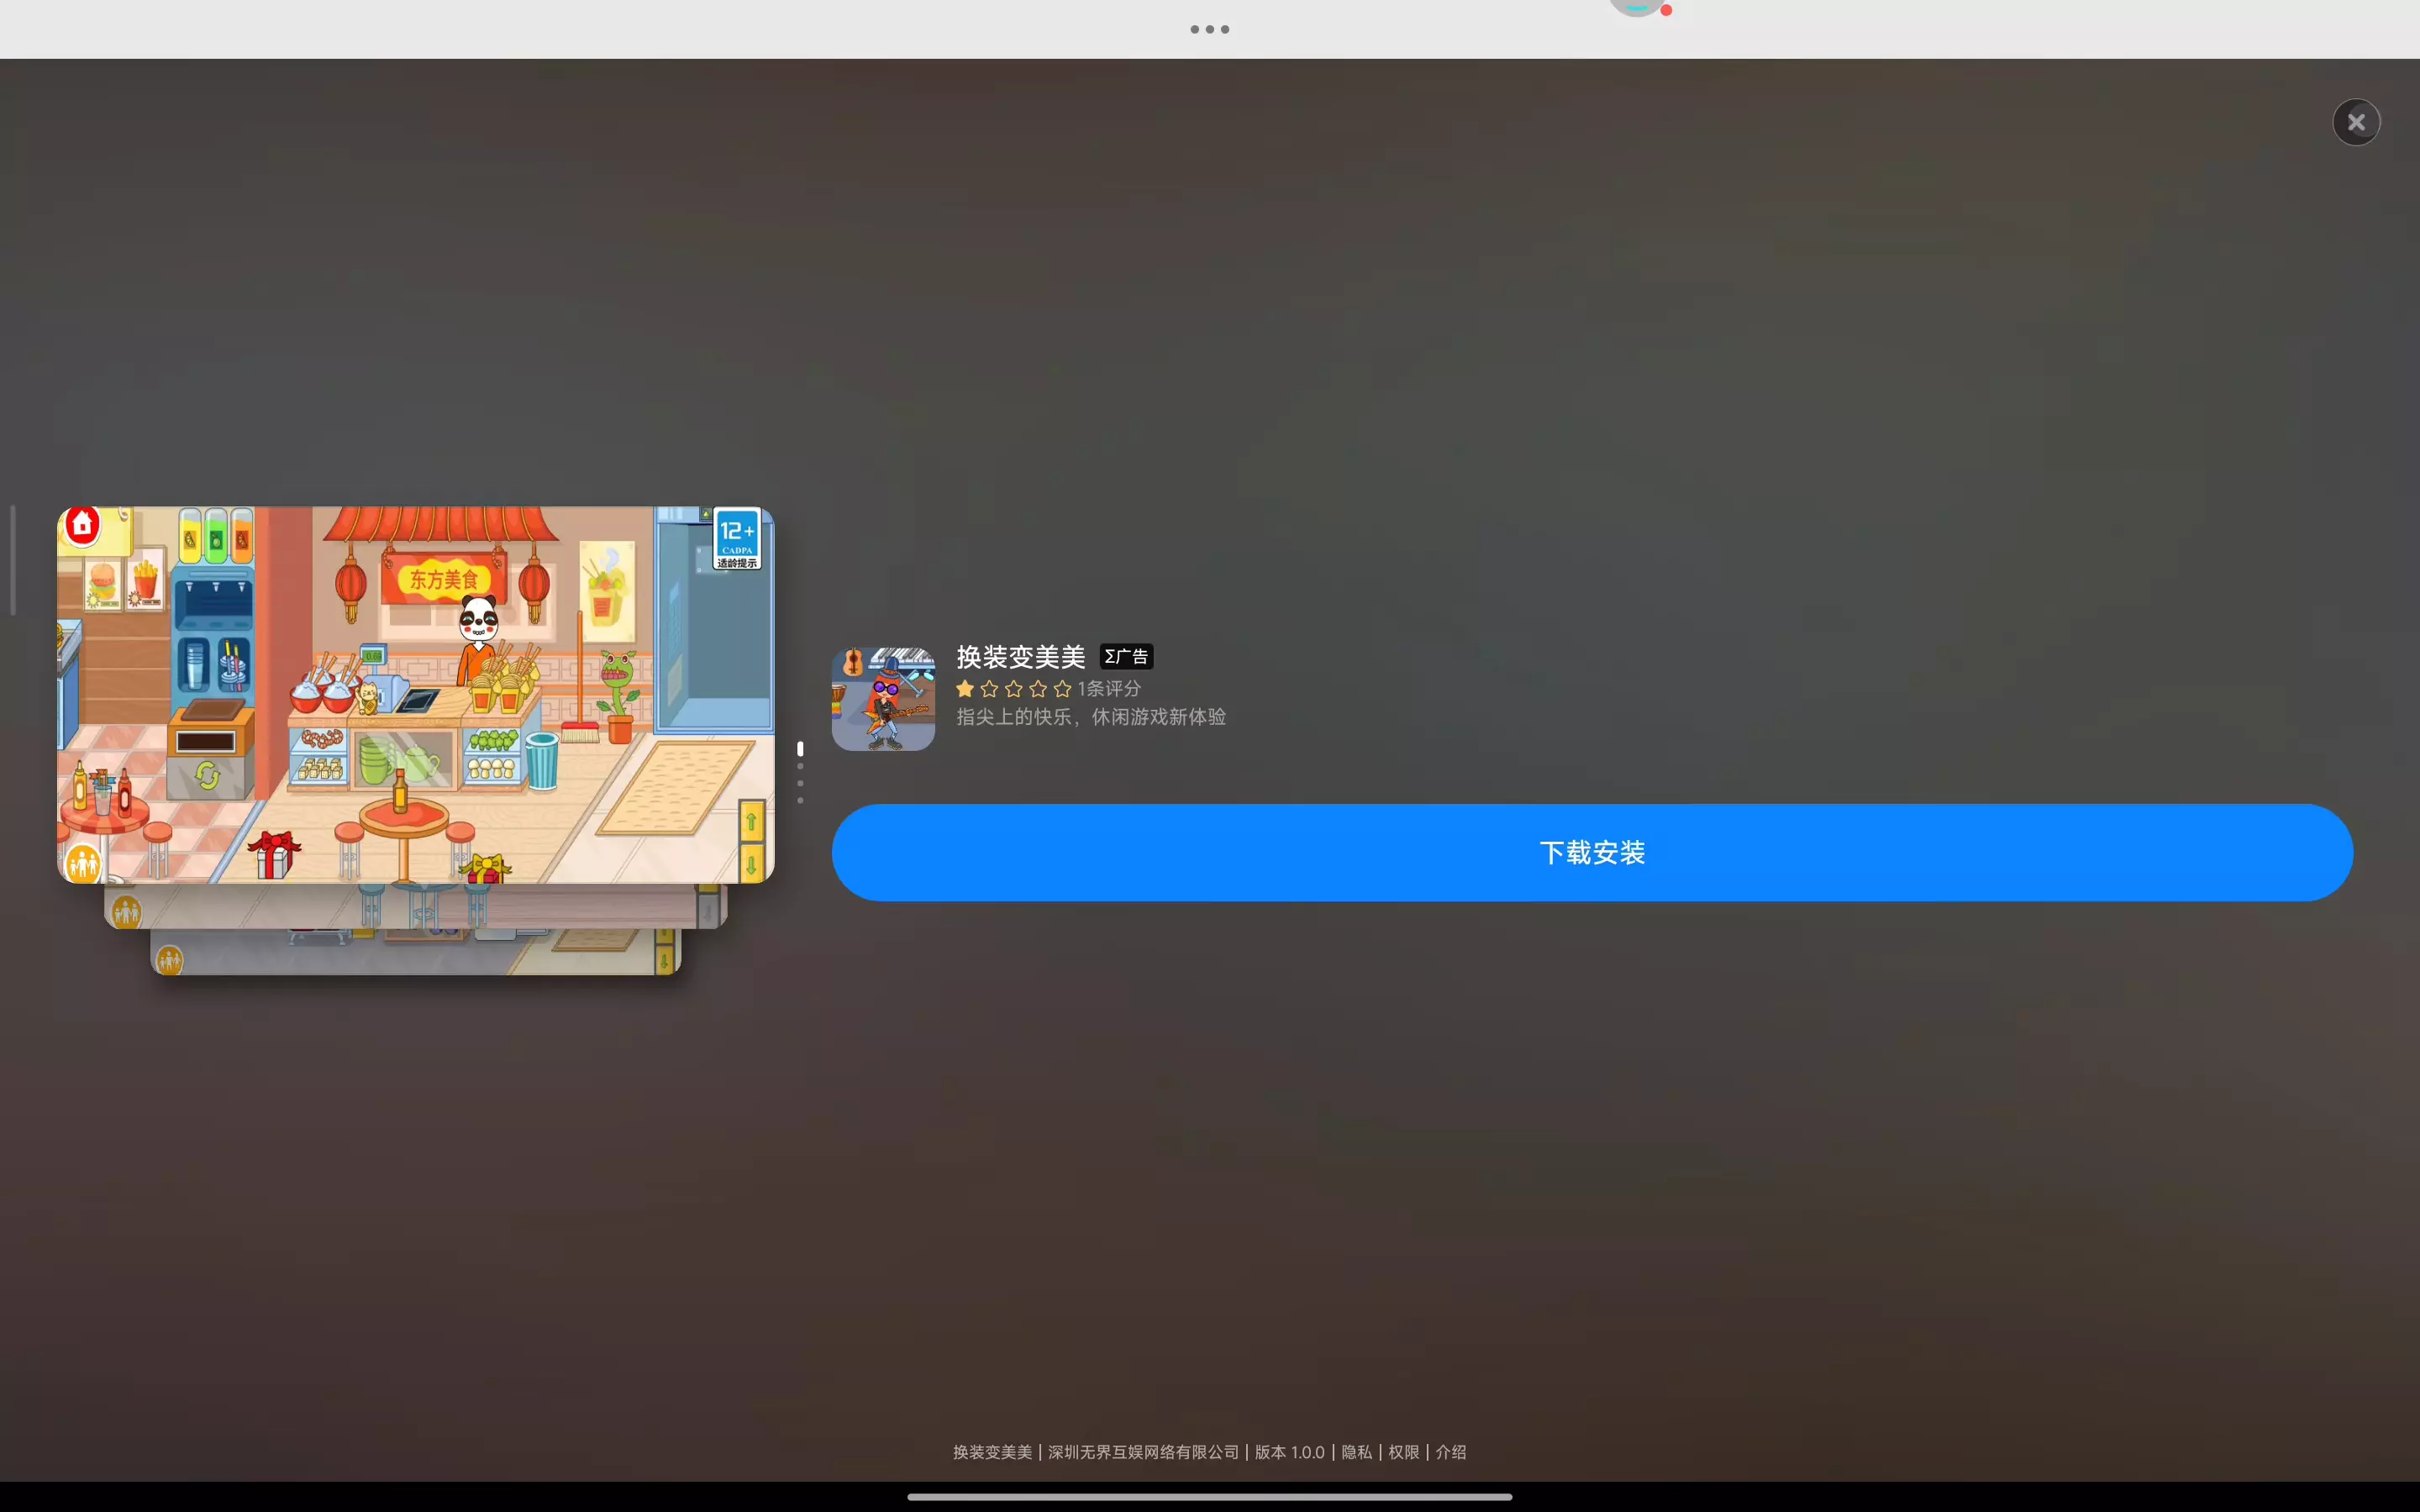Click the tagline 指尖上的快乐，休闲游戏新体验
Viewport: 2420px width, 1512px height.
tap(1091, 717)
